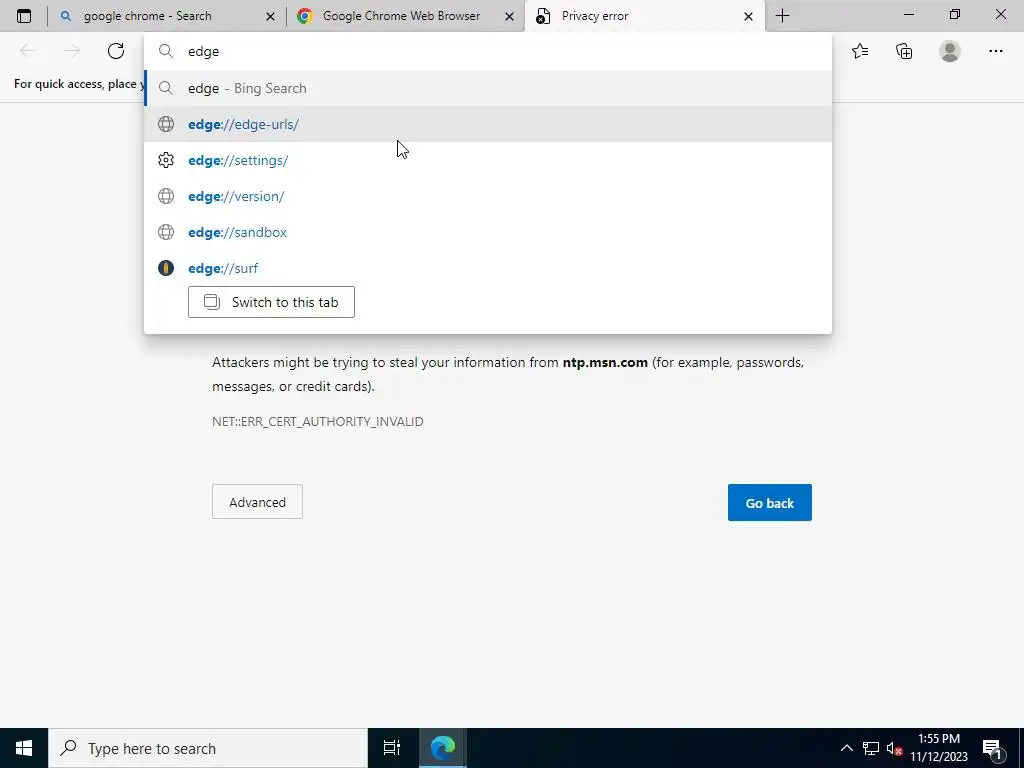Select the edge://sandbox suggestion
Image resolution: width=1024 pixels, height=768 pixels.
pos(488,232)
